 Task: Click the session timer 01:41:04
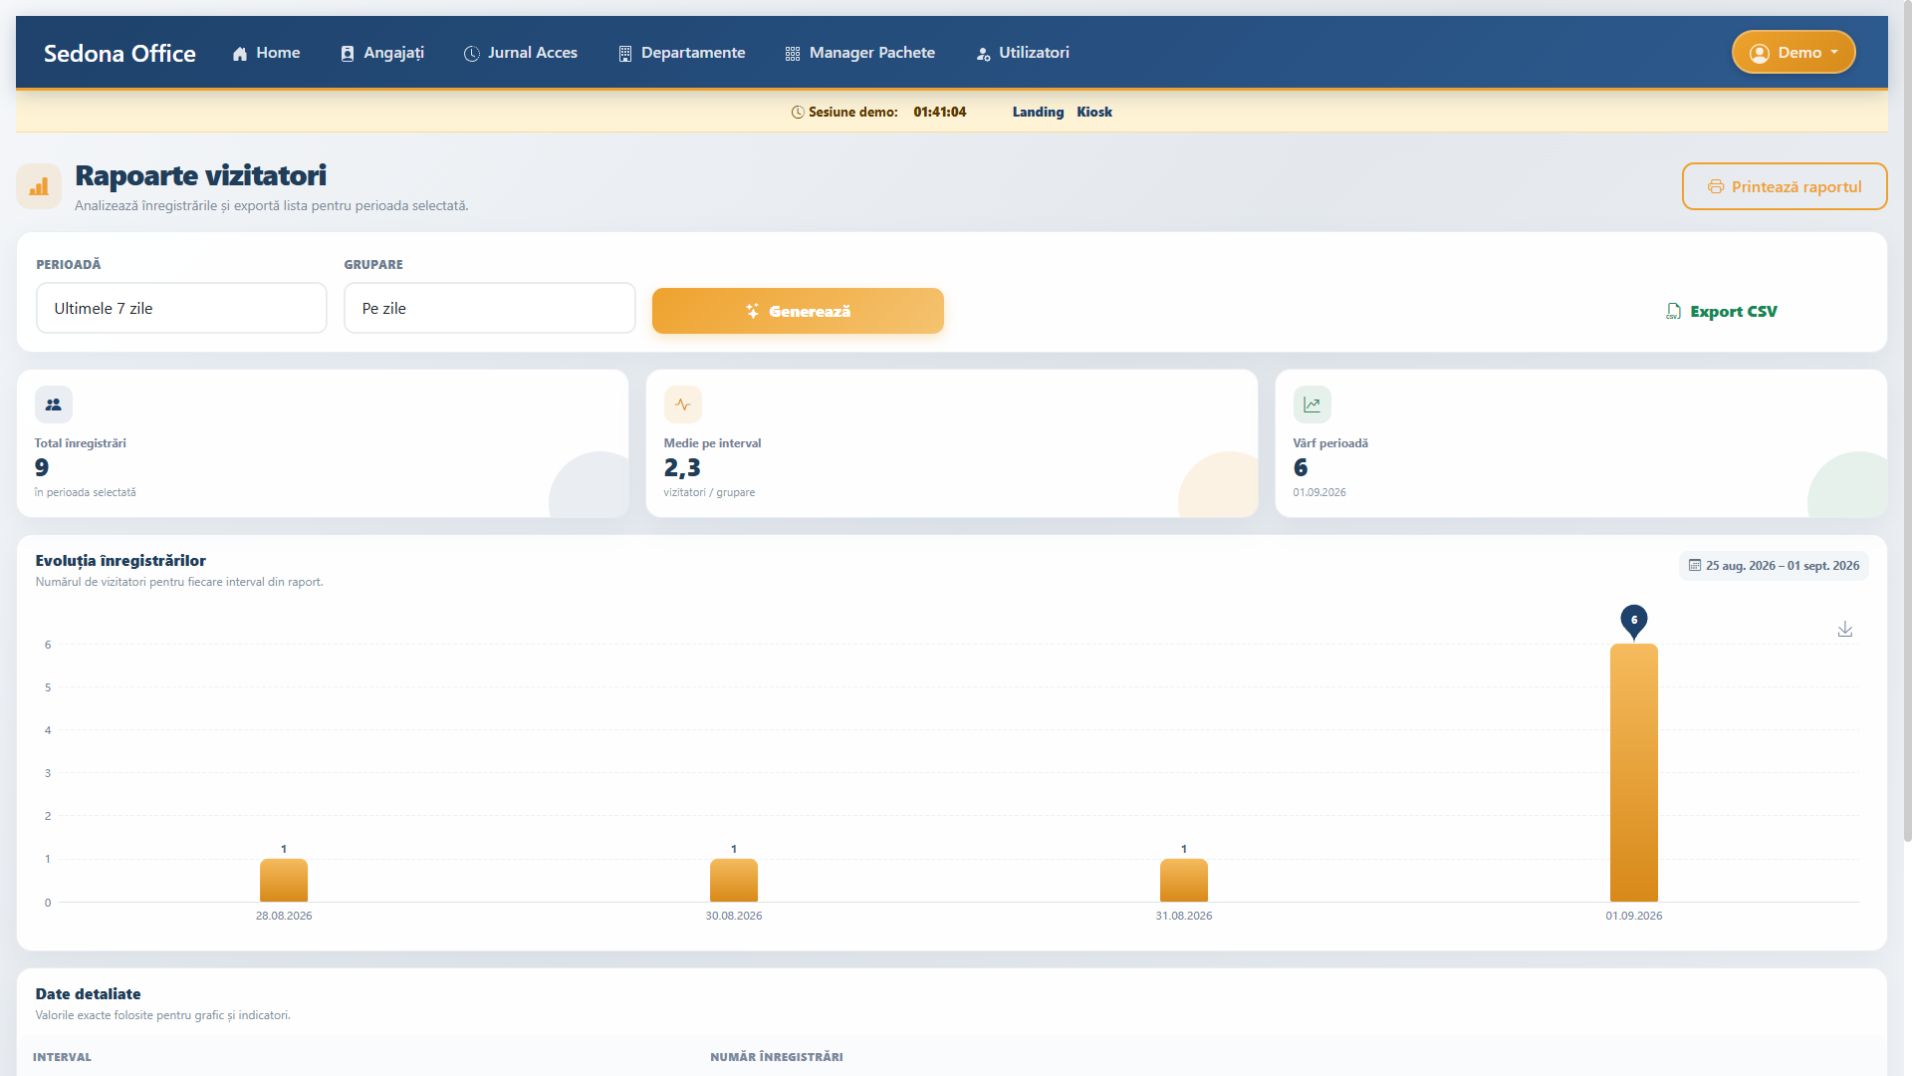pos(940,112)
